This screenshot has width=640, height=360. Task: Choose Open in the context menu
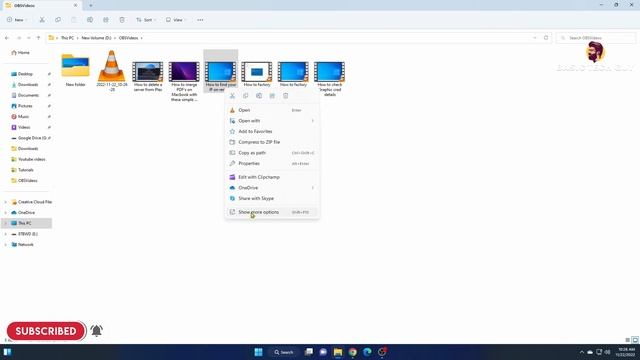pyautogui.click(x=272, y=110)
